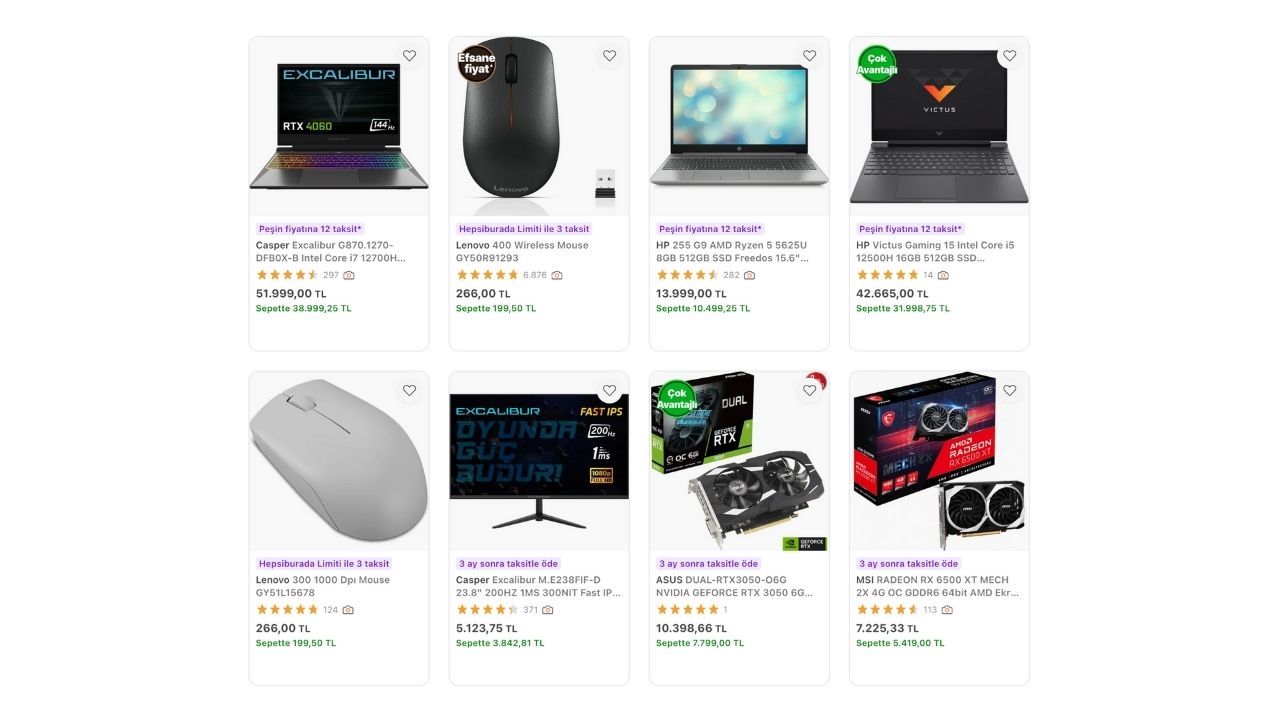Open photo reviews icon for Lenovo 400 mouse
The width and height of the screenshot is (1280, 720).
[557, 275]
